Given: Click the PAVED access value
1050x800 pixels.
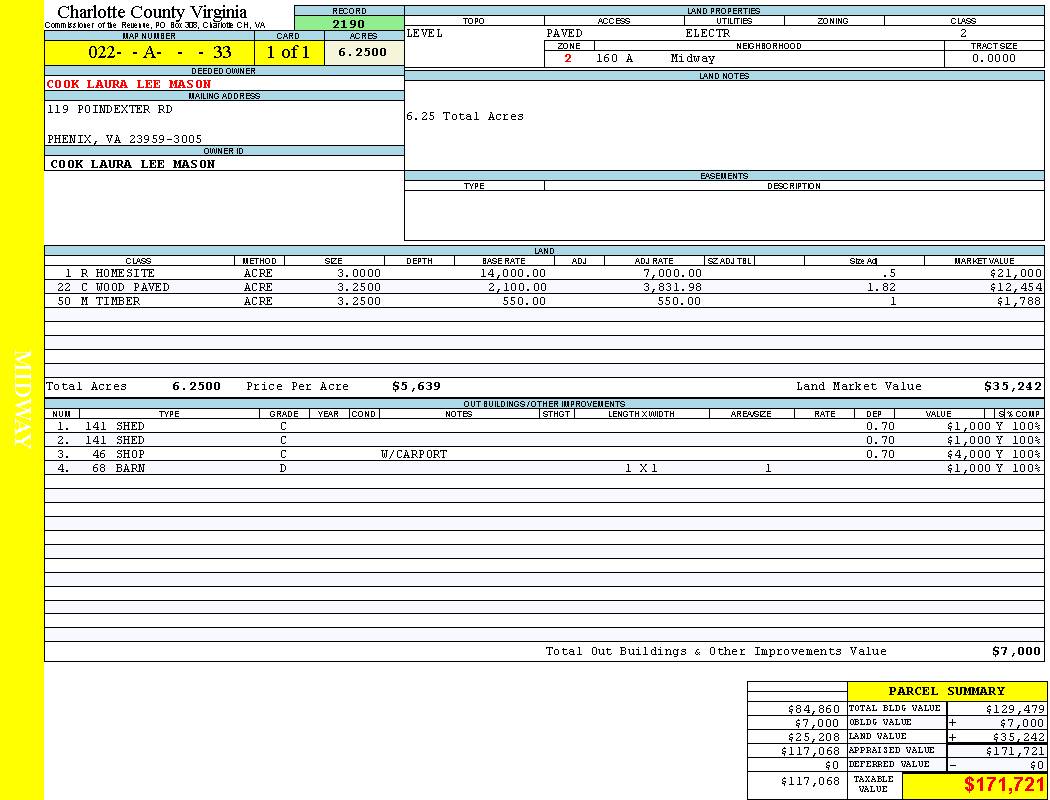Looking at the screenshot, I should (x=565, y=33).
